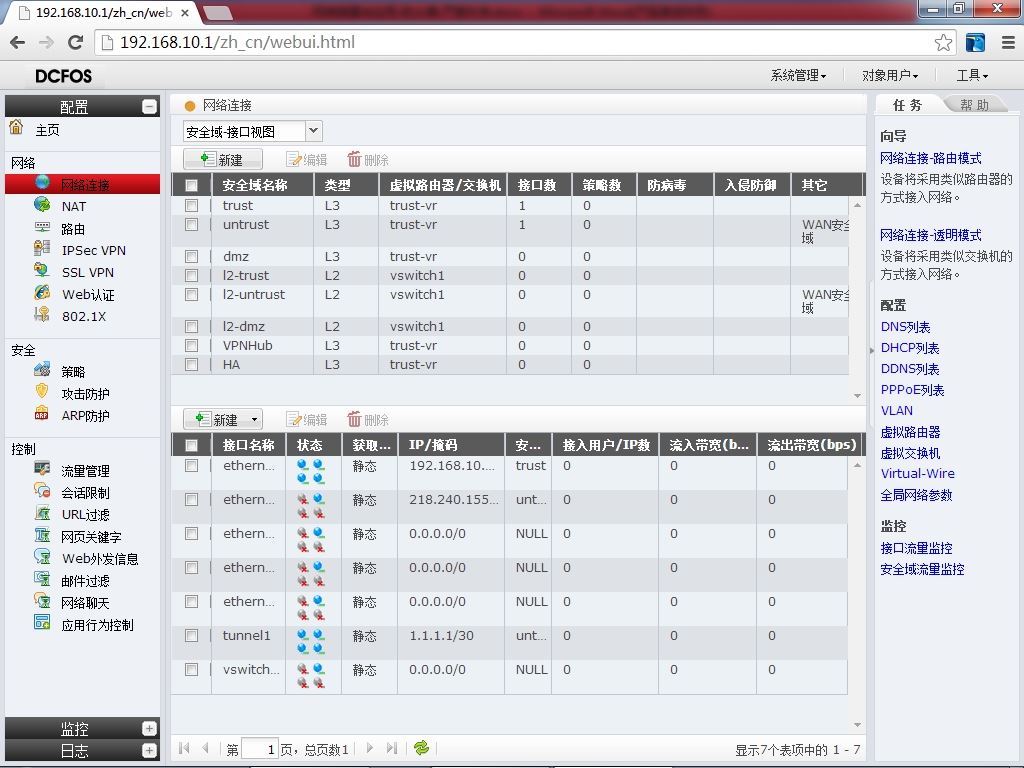Check the tunnel1 interface checkbox
Screen dimensions: 1024x768
pos(191,635)
